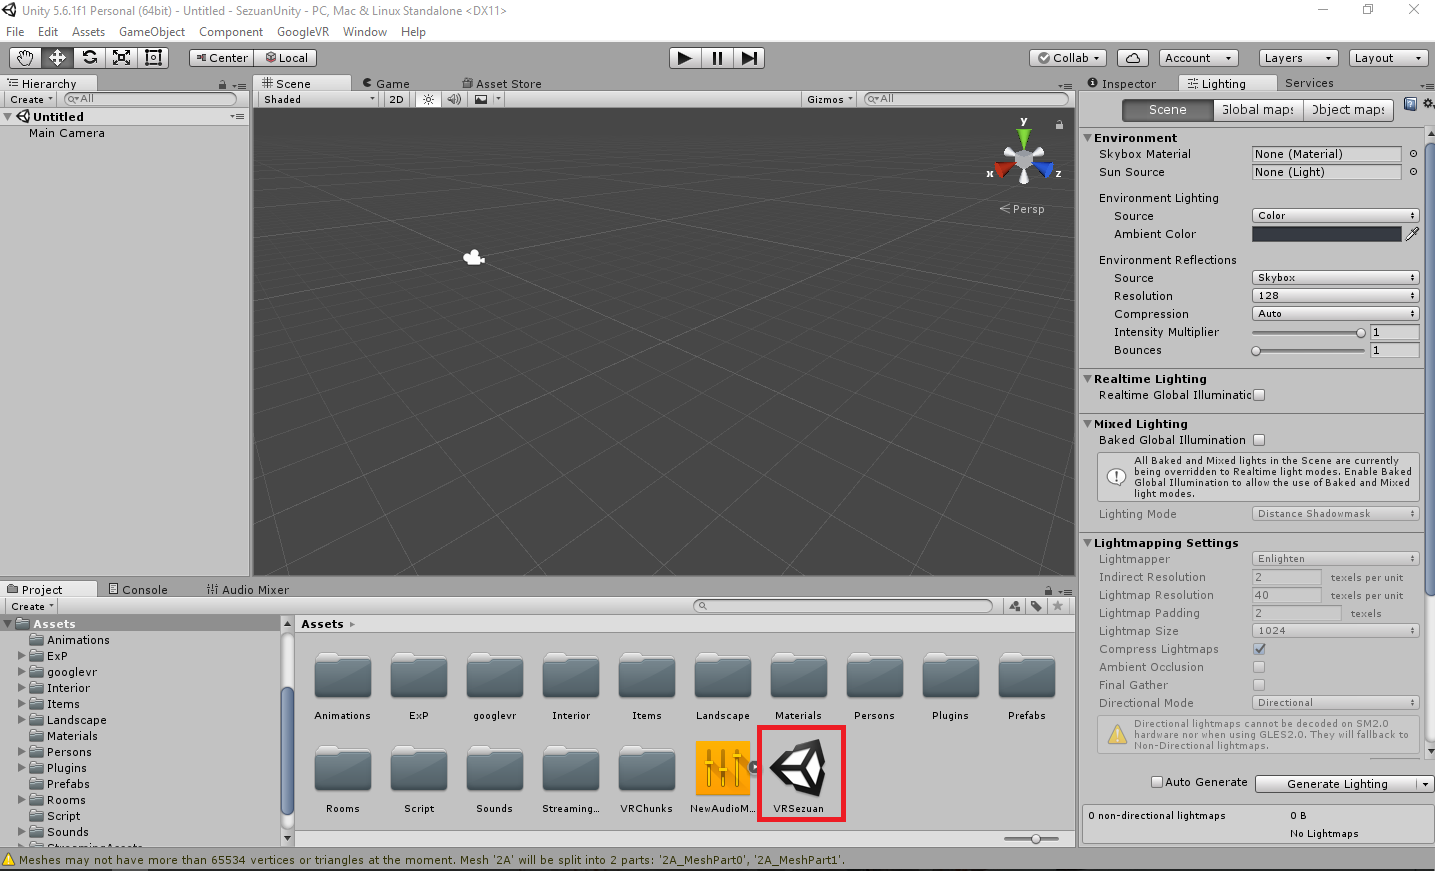Image resolution: width=1435 pixels, height=871 pixels.
Task: Open Reflections Resolution 128 dropdown
Action: 1335,296
